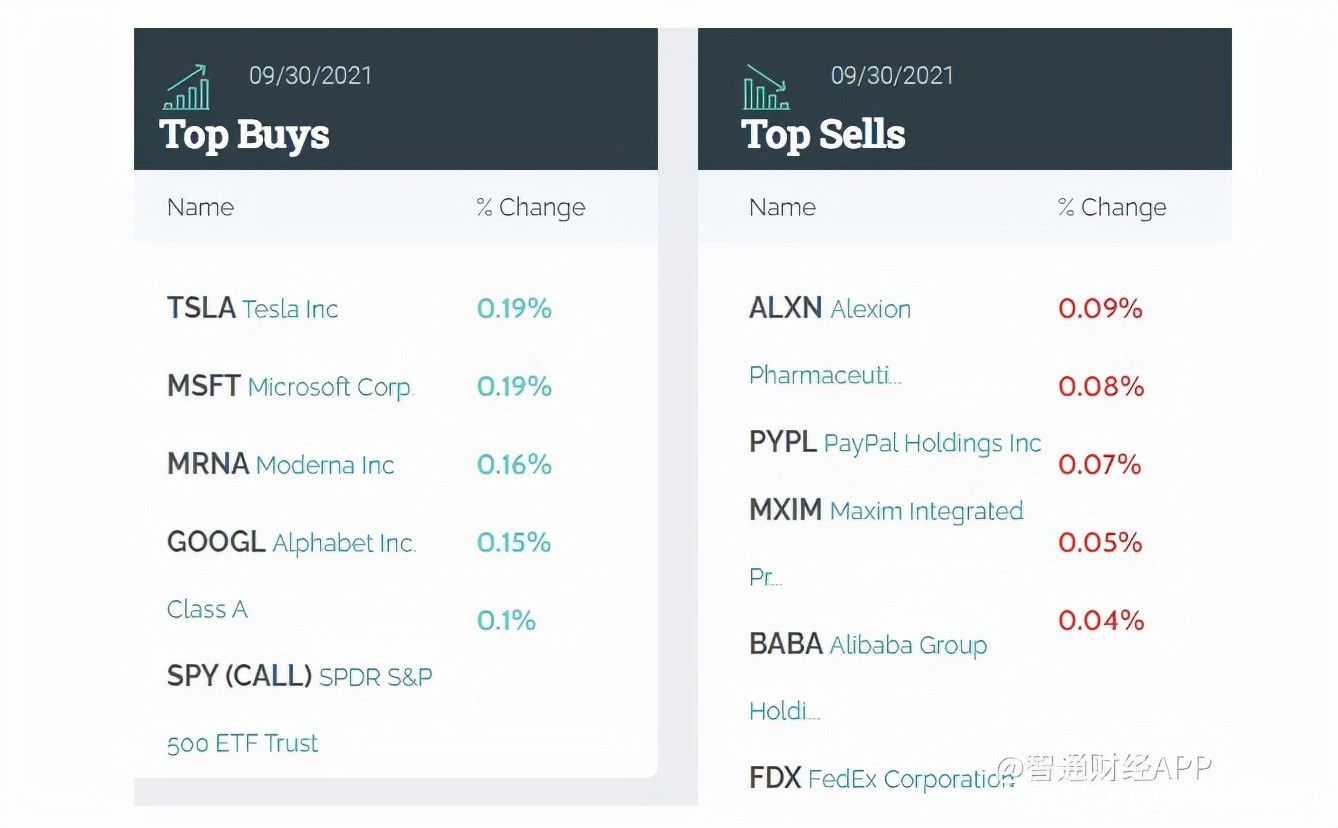
Task: Select the BABA Alibaba Group entry
Action: (x=867, y=644)
